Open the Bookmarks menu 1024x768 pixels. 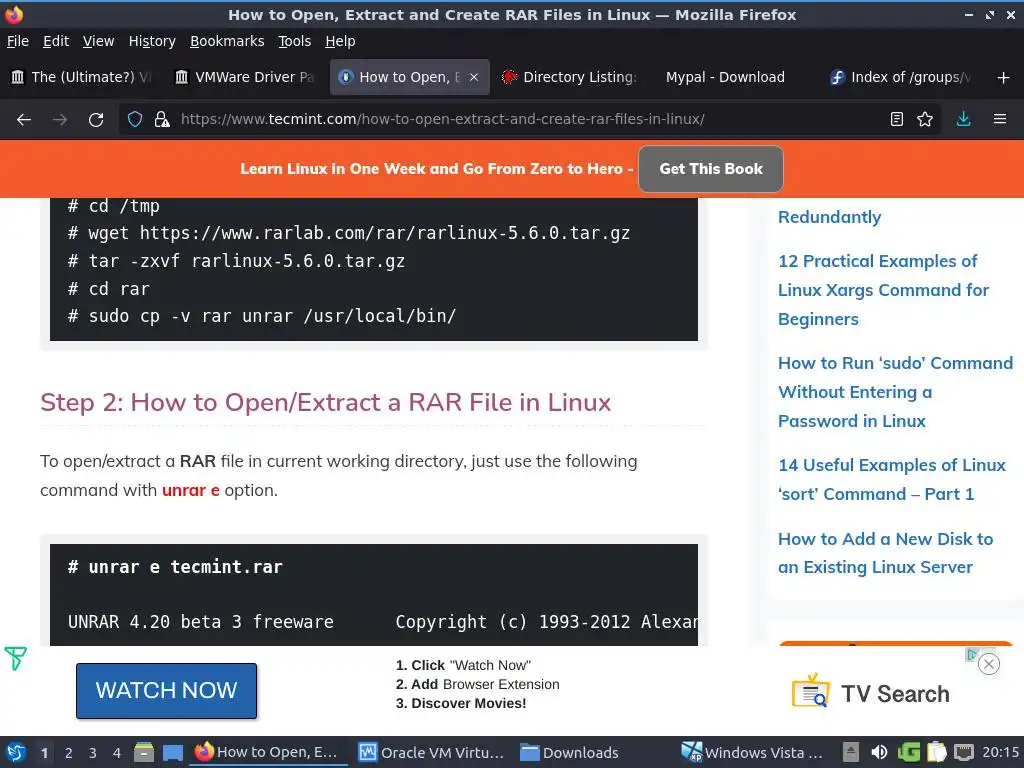pyautogui.click(x=227, y=41)
